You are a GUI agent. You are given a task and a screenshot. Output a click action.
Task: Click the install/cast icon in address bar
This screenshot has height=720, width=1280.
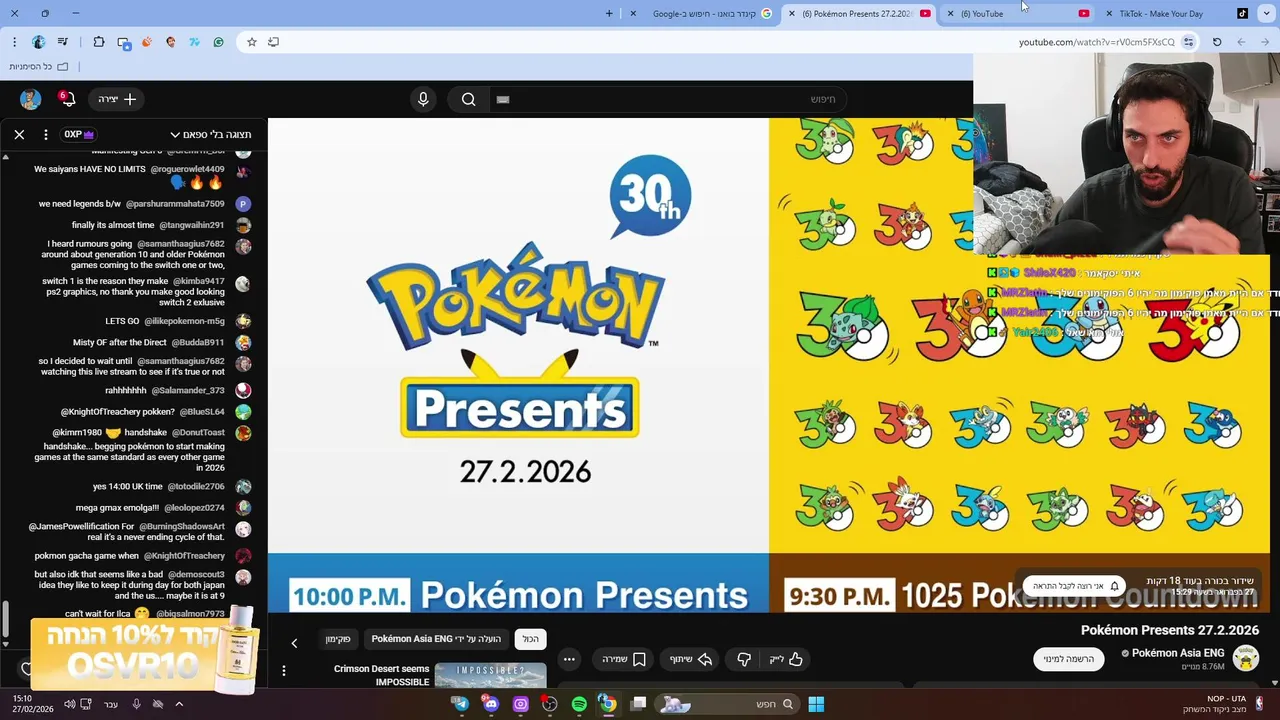tap(273, 42)
